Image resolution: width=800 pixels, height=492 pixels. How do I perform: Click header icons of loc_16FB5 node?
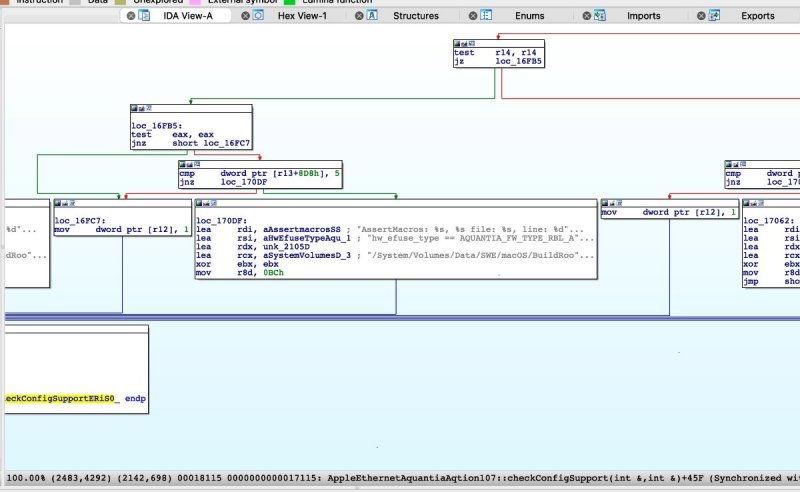[x=144, y=108]
